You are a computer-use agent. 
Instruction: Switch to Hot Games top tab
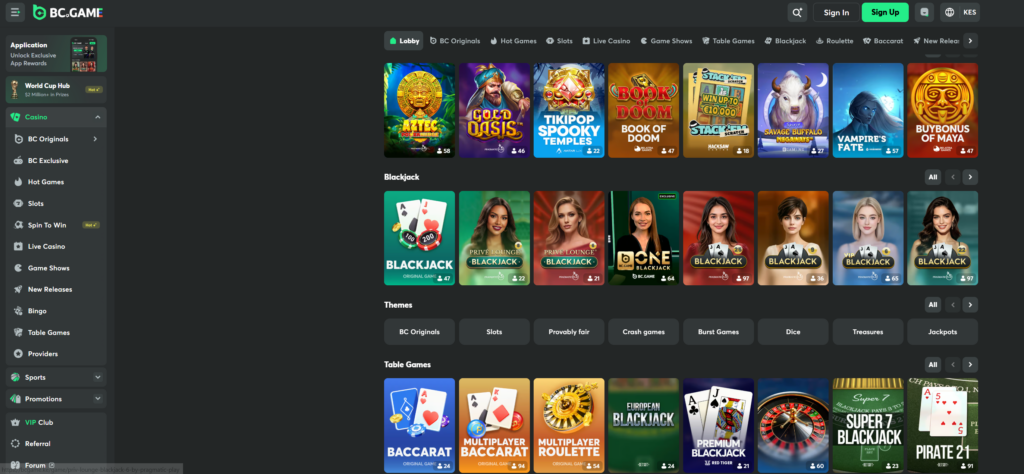(x=513, y=40)
